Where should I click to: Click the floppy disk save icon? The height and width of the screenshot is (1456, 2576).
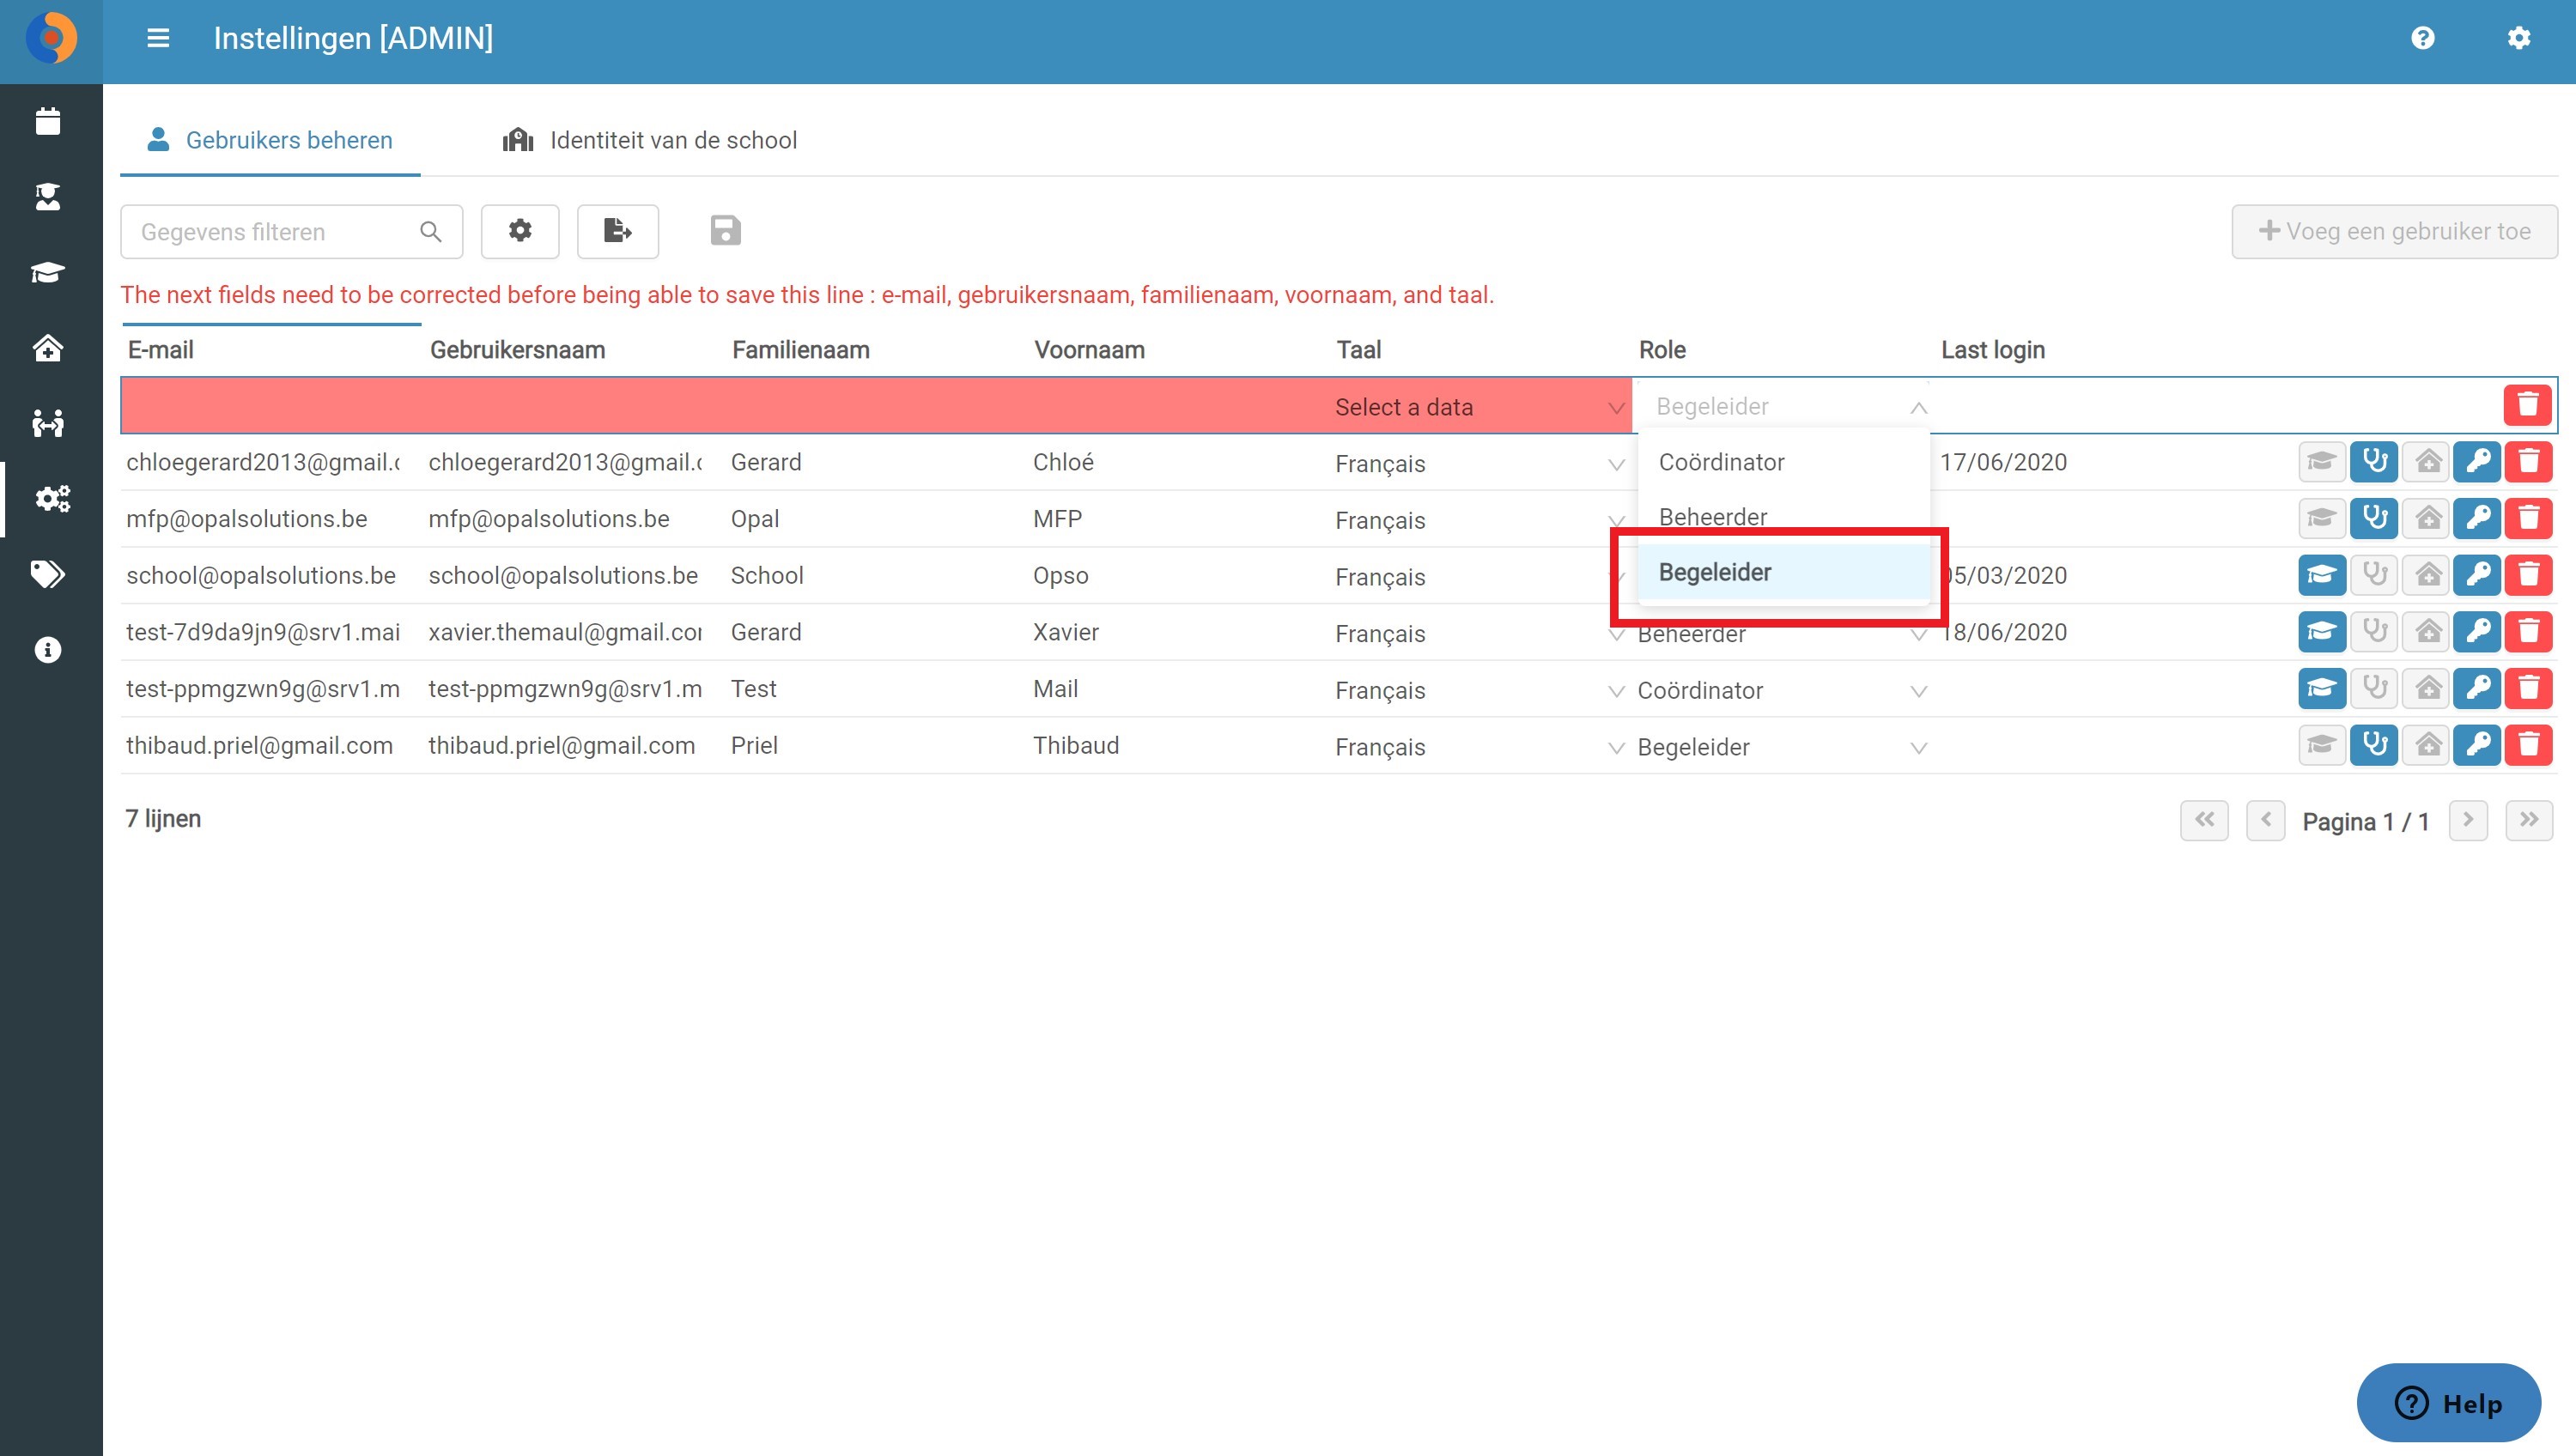click(x=726, y=231)
